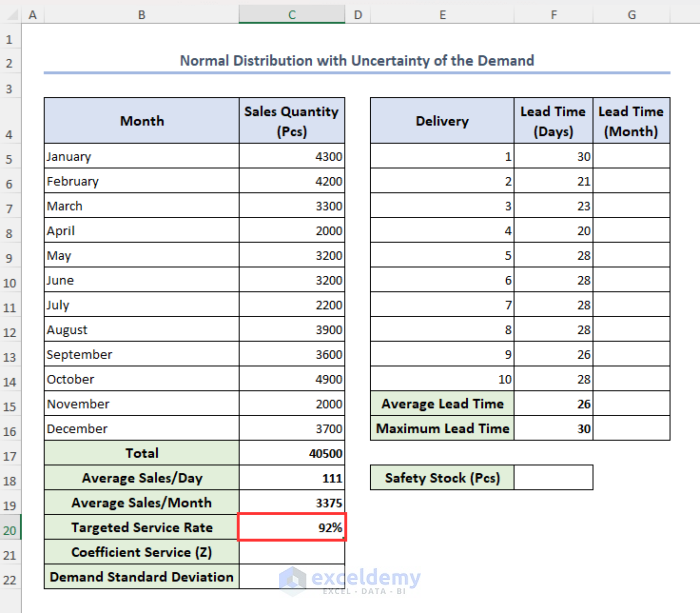
Task: Click the Normal Distribution title cell
Action: (x=357, y=61)
